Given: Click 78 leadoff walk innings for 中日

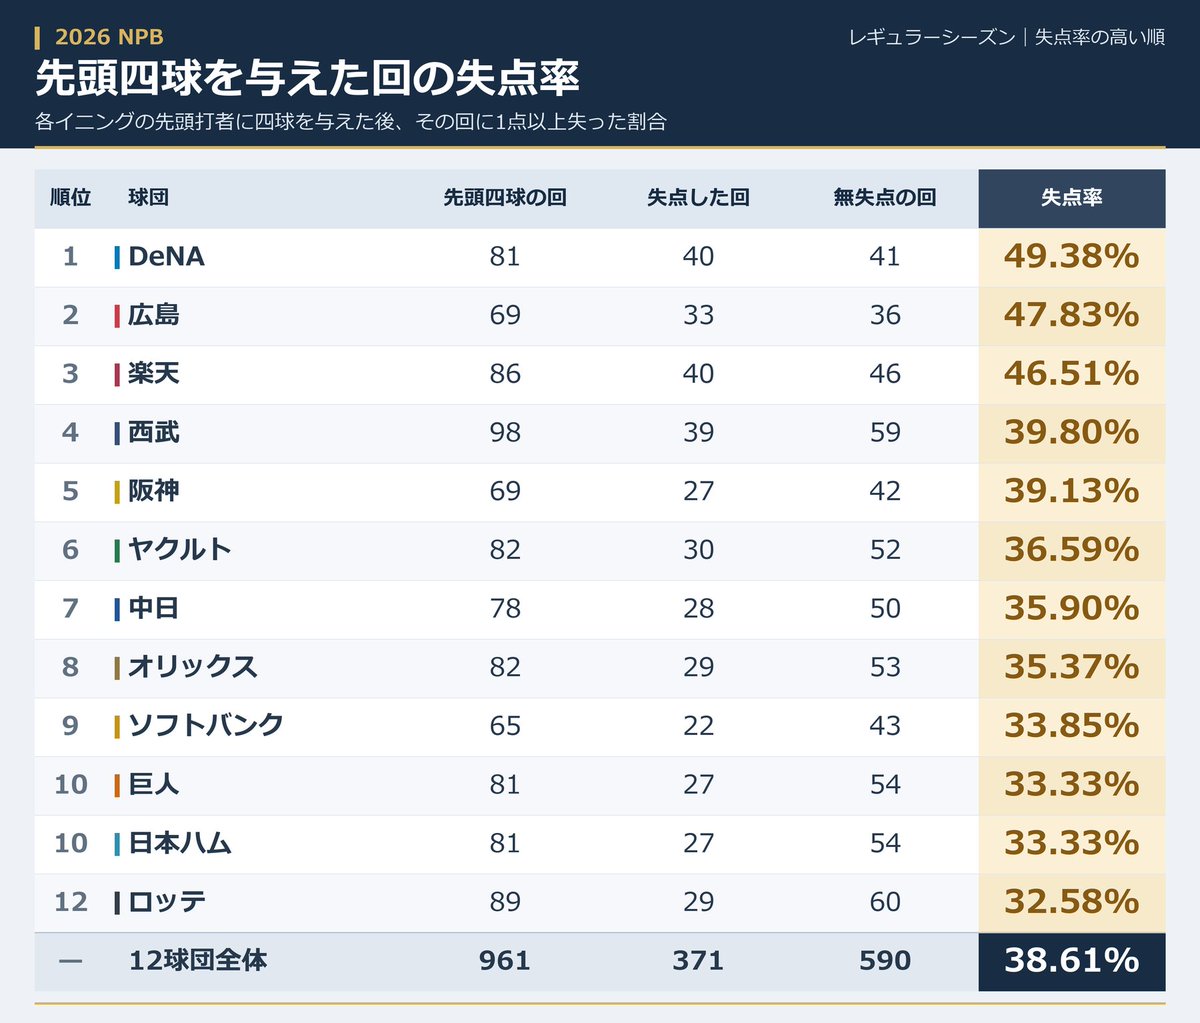Looking at the screenshot, I should [505, 609].
